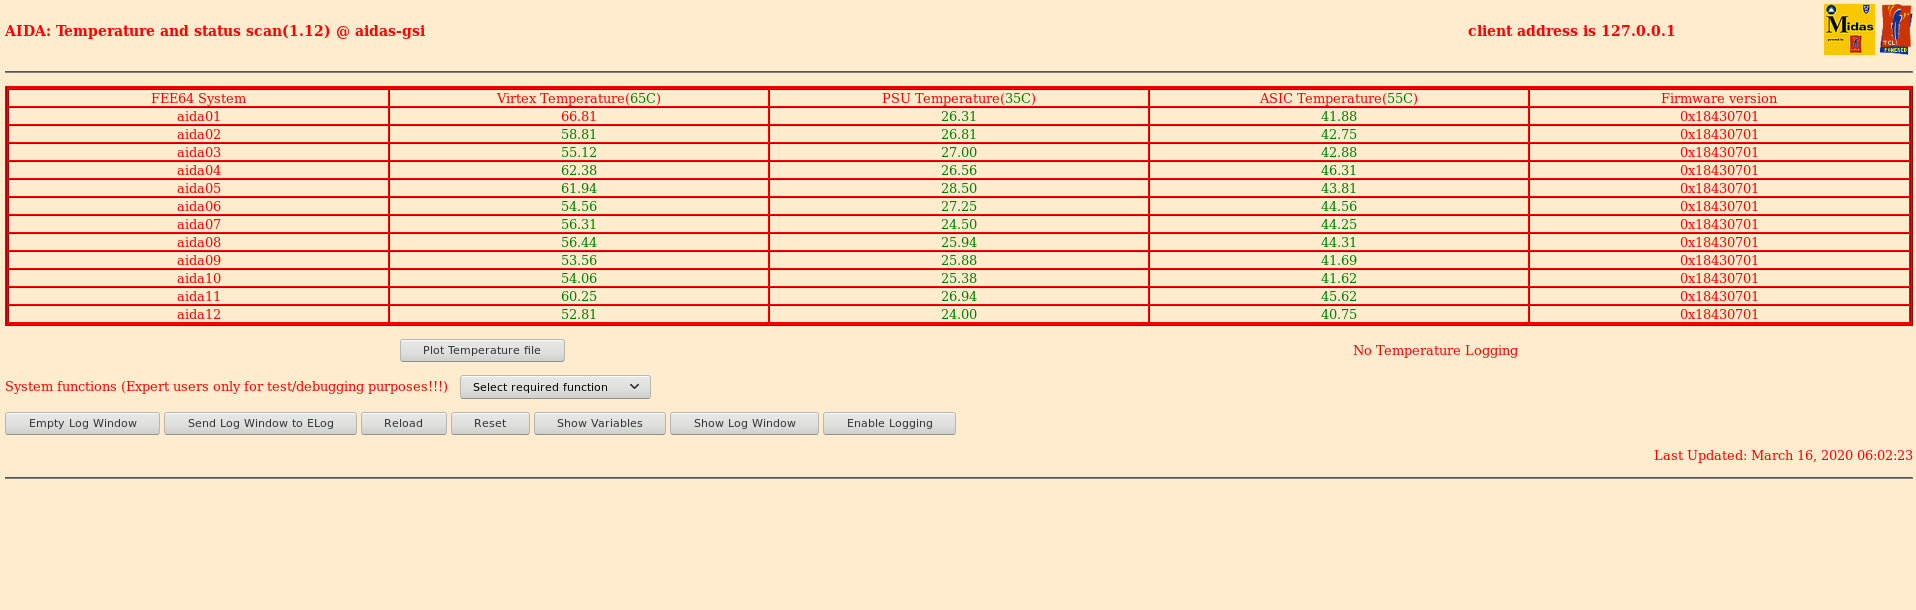Click the PSU Temperature(35C) column header
This screenshot has width=1916, height=610.
click(959, 99)
